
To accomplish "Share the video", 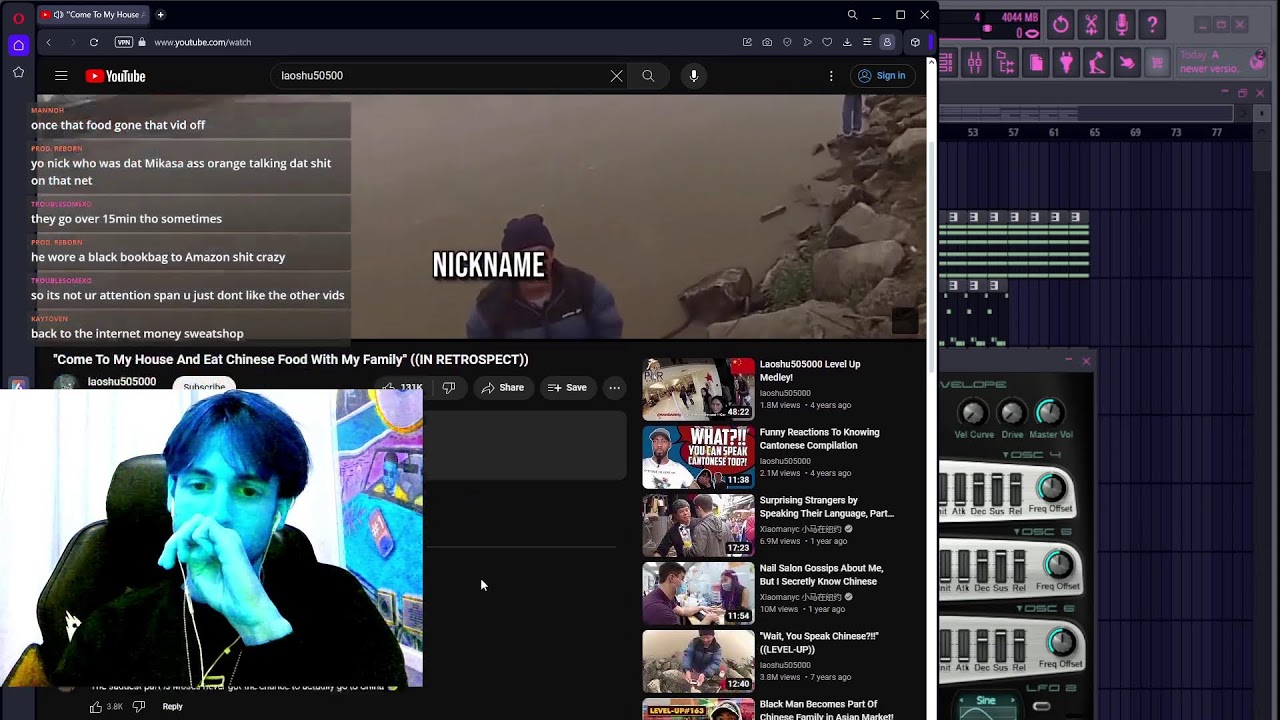I will 502,388.
